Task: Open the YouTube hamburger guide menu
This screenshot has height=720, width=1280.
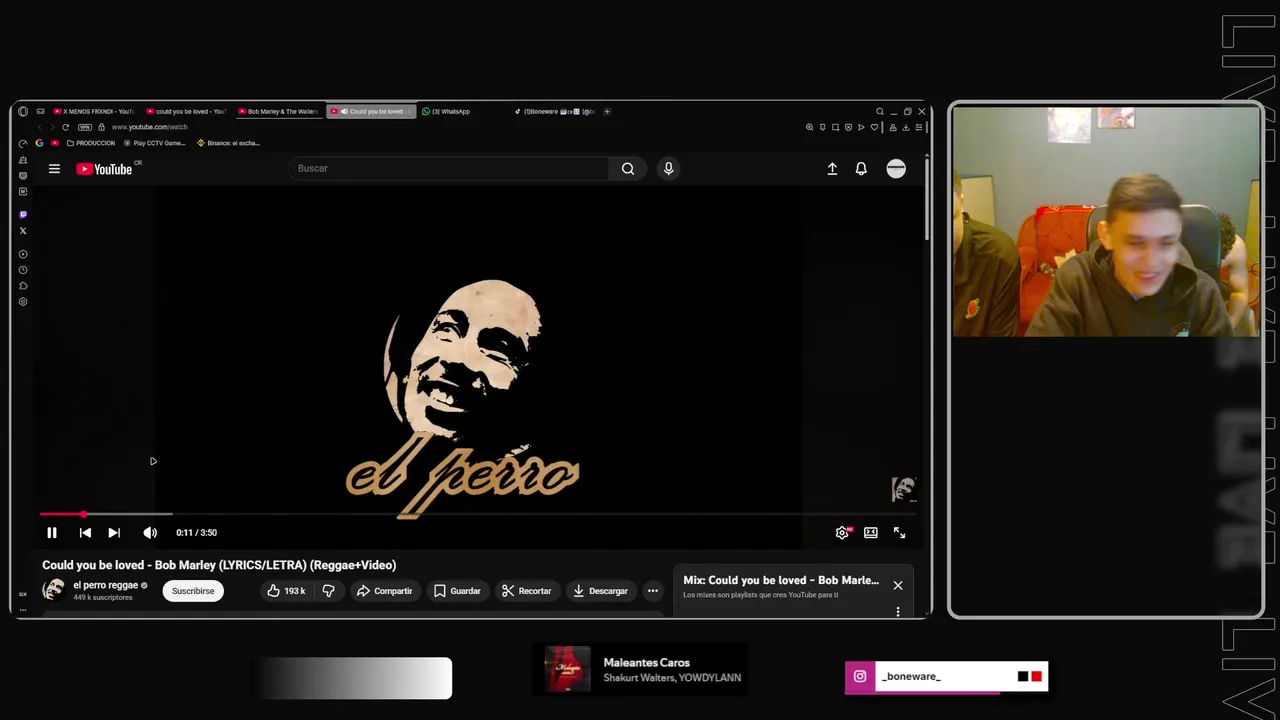Action: [54, 169]
